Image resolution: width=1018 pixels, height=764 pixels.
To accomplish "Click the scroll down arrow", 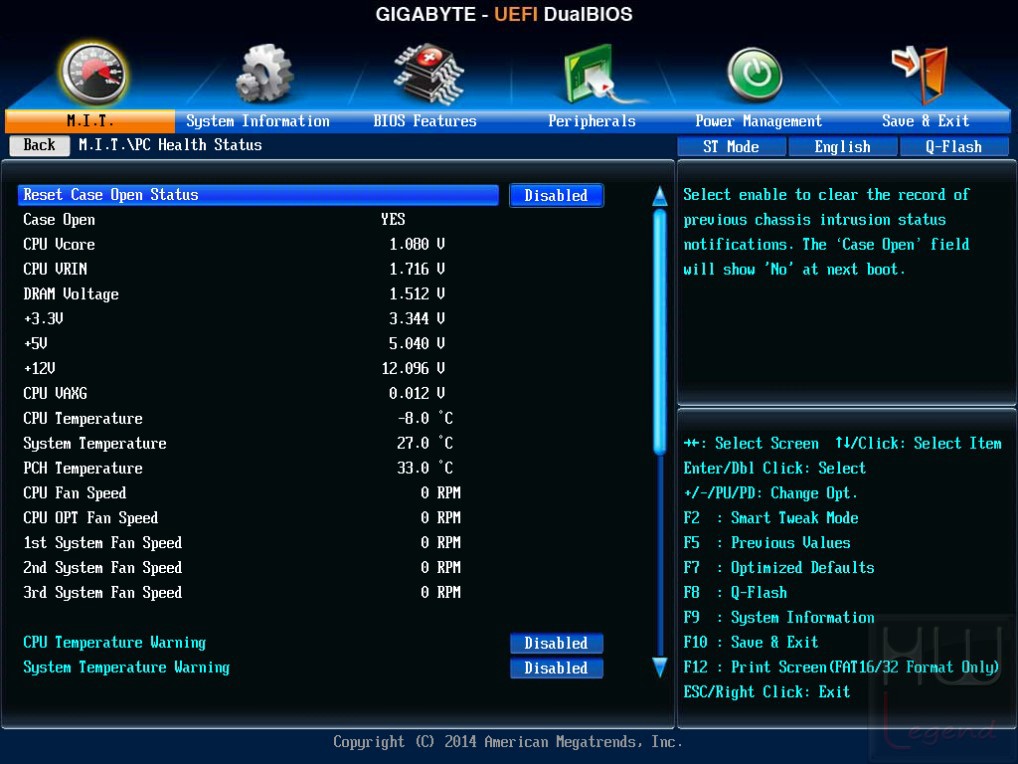I will tap(660, 667).
